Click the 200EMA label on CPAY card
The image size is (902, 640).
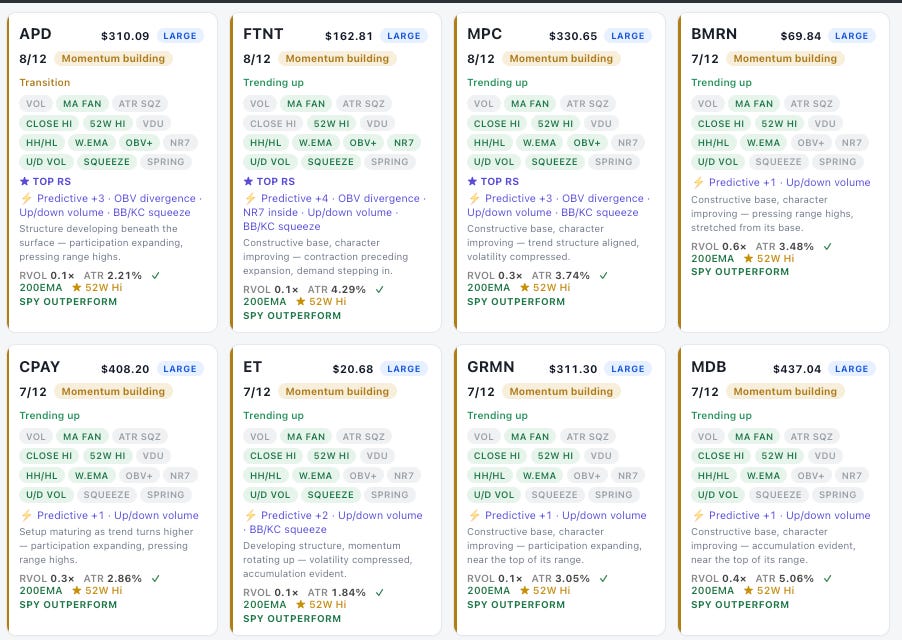[41, 591]
